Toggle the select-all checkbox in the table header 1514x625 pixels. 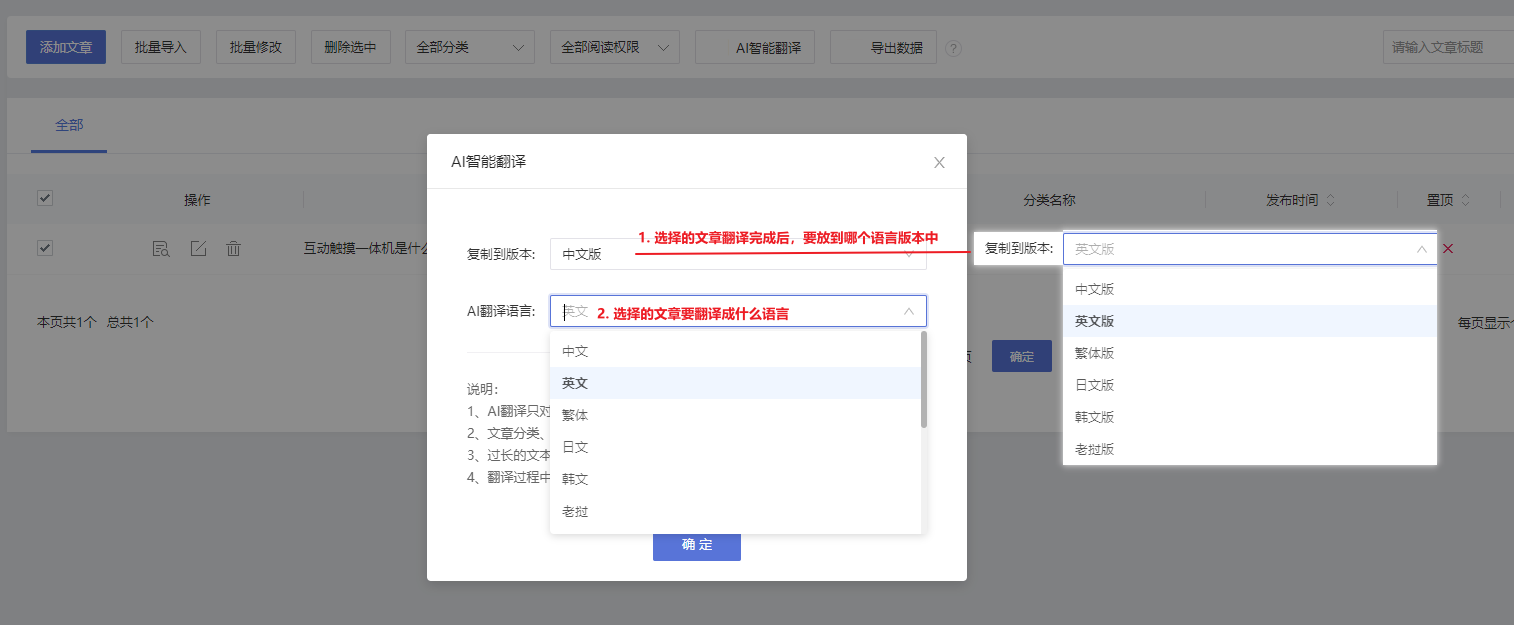[x=44, y=199]
